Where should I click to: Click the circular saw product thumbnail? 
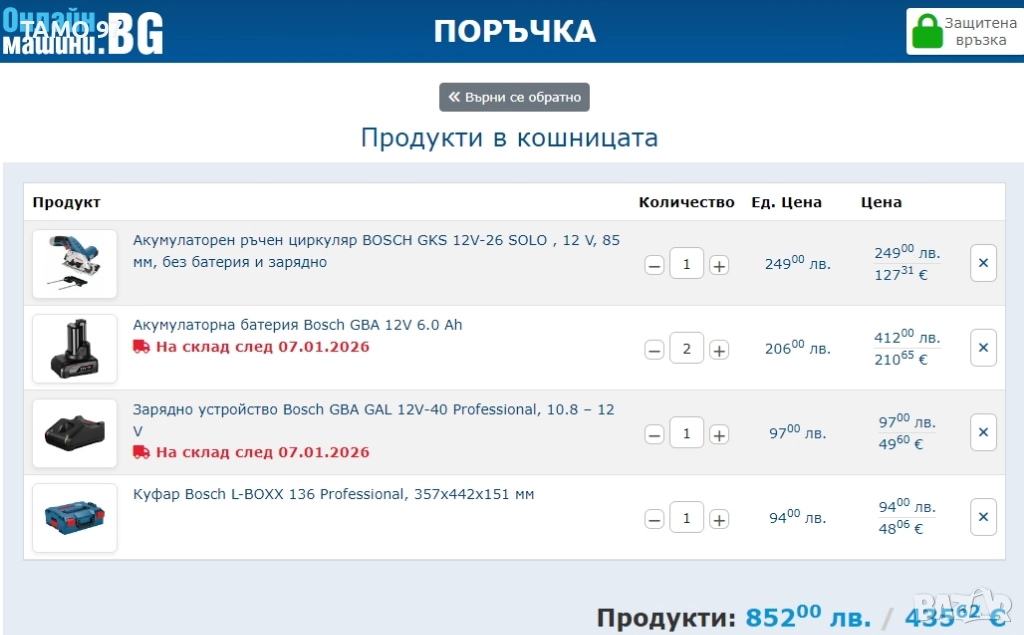74,264
